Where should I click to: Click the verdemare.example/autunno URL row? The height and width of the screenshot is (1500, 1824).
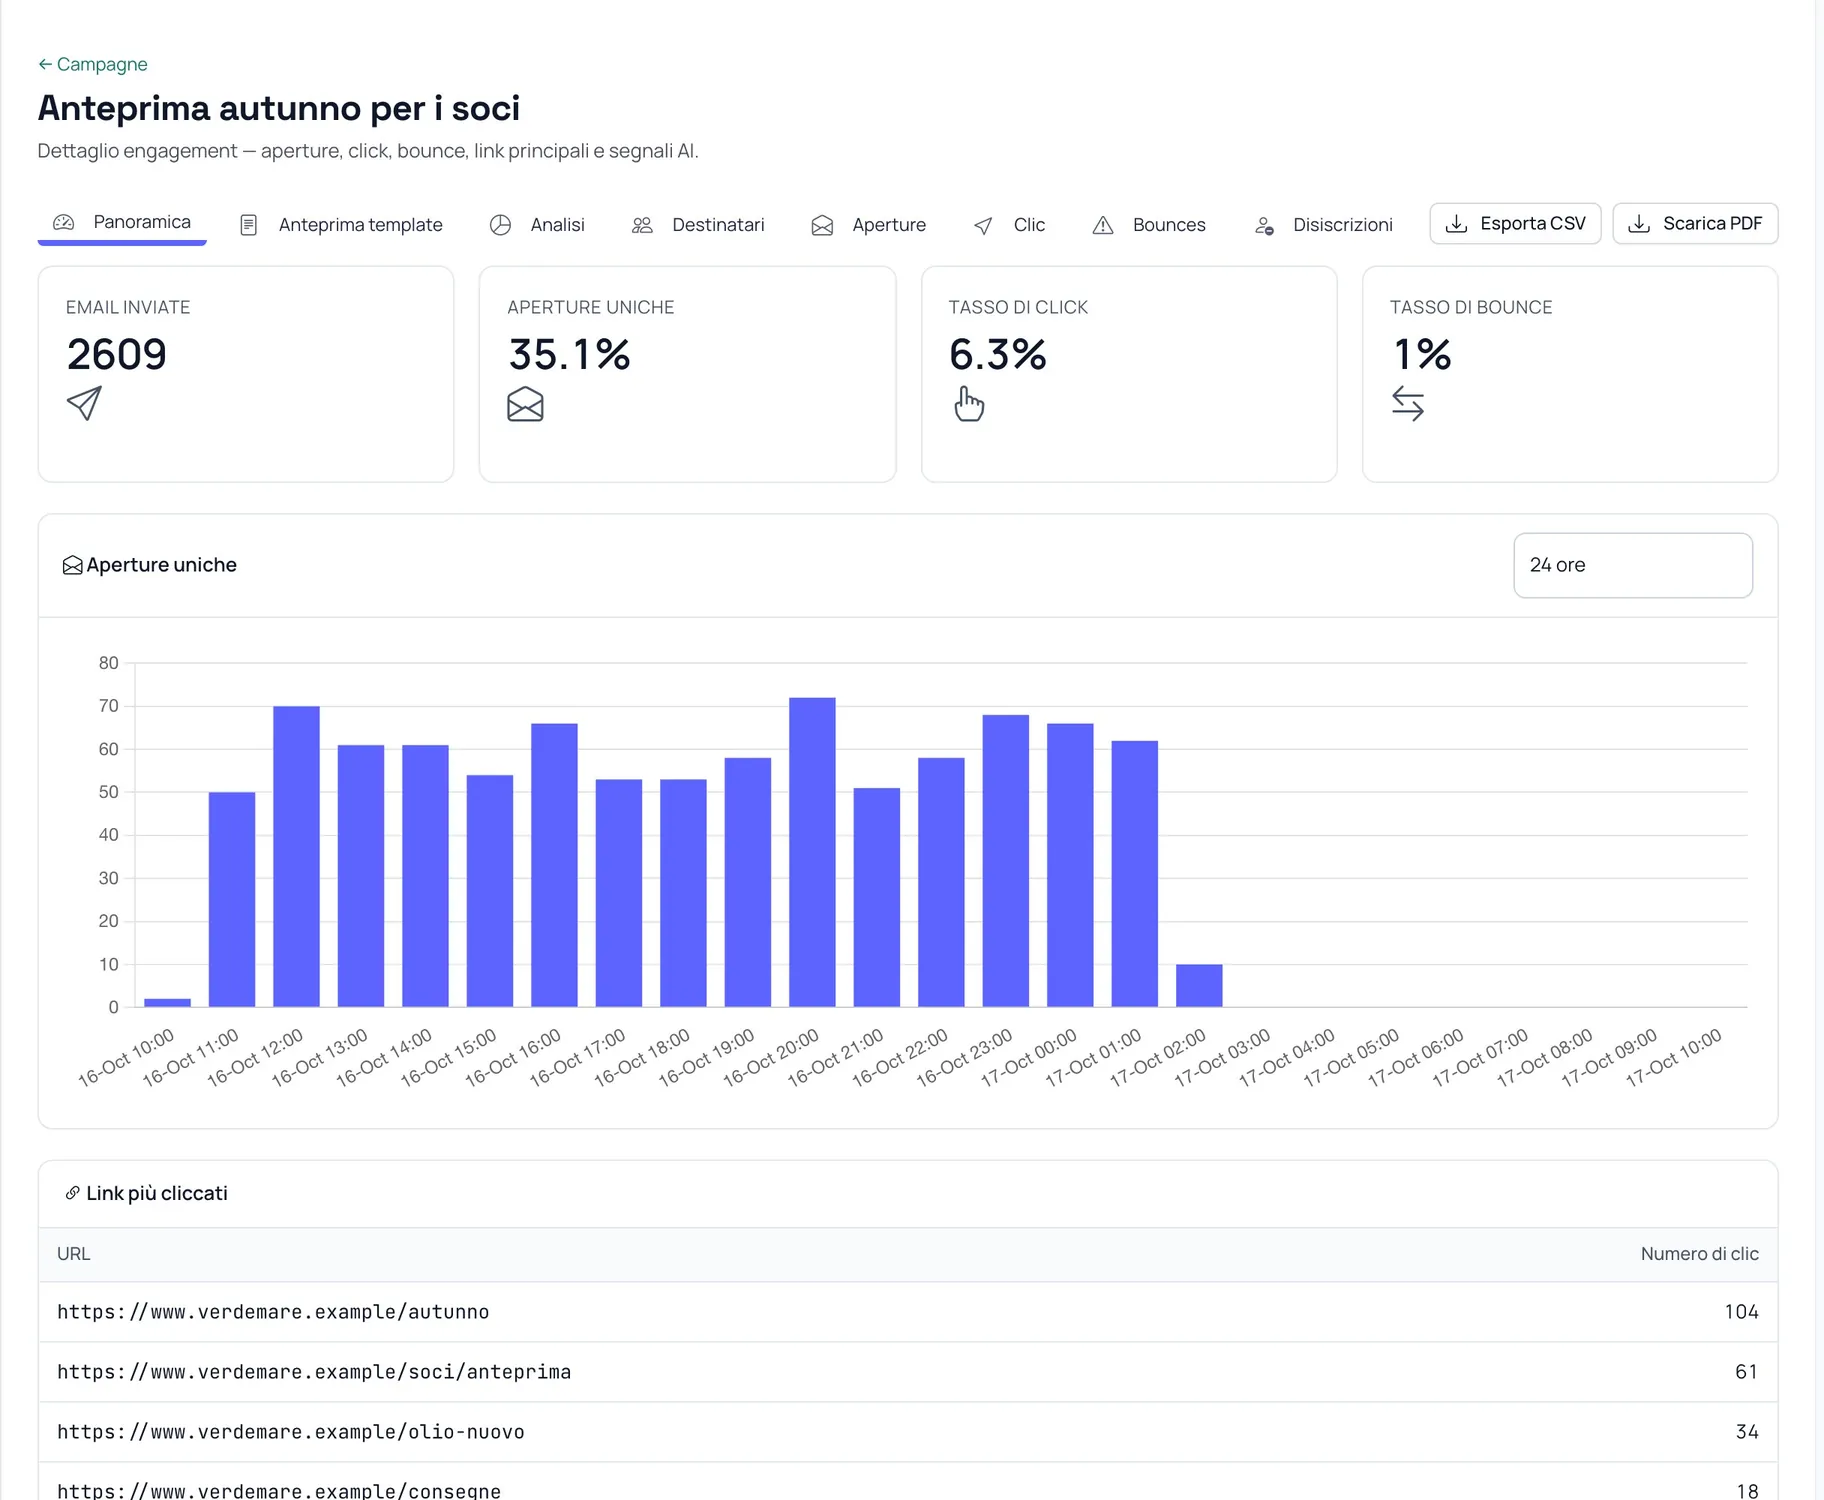pyautogui.click(x=908, y=1312)
